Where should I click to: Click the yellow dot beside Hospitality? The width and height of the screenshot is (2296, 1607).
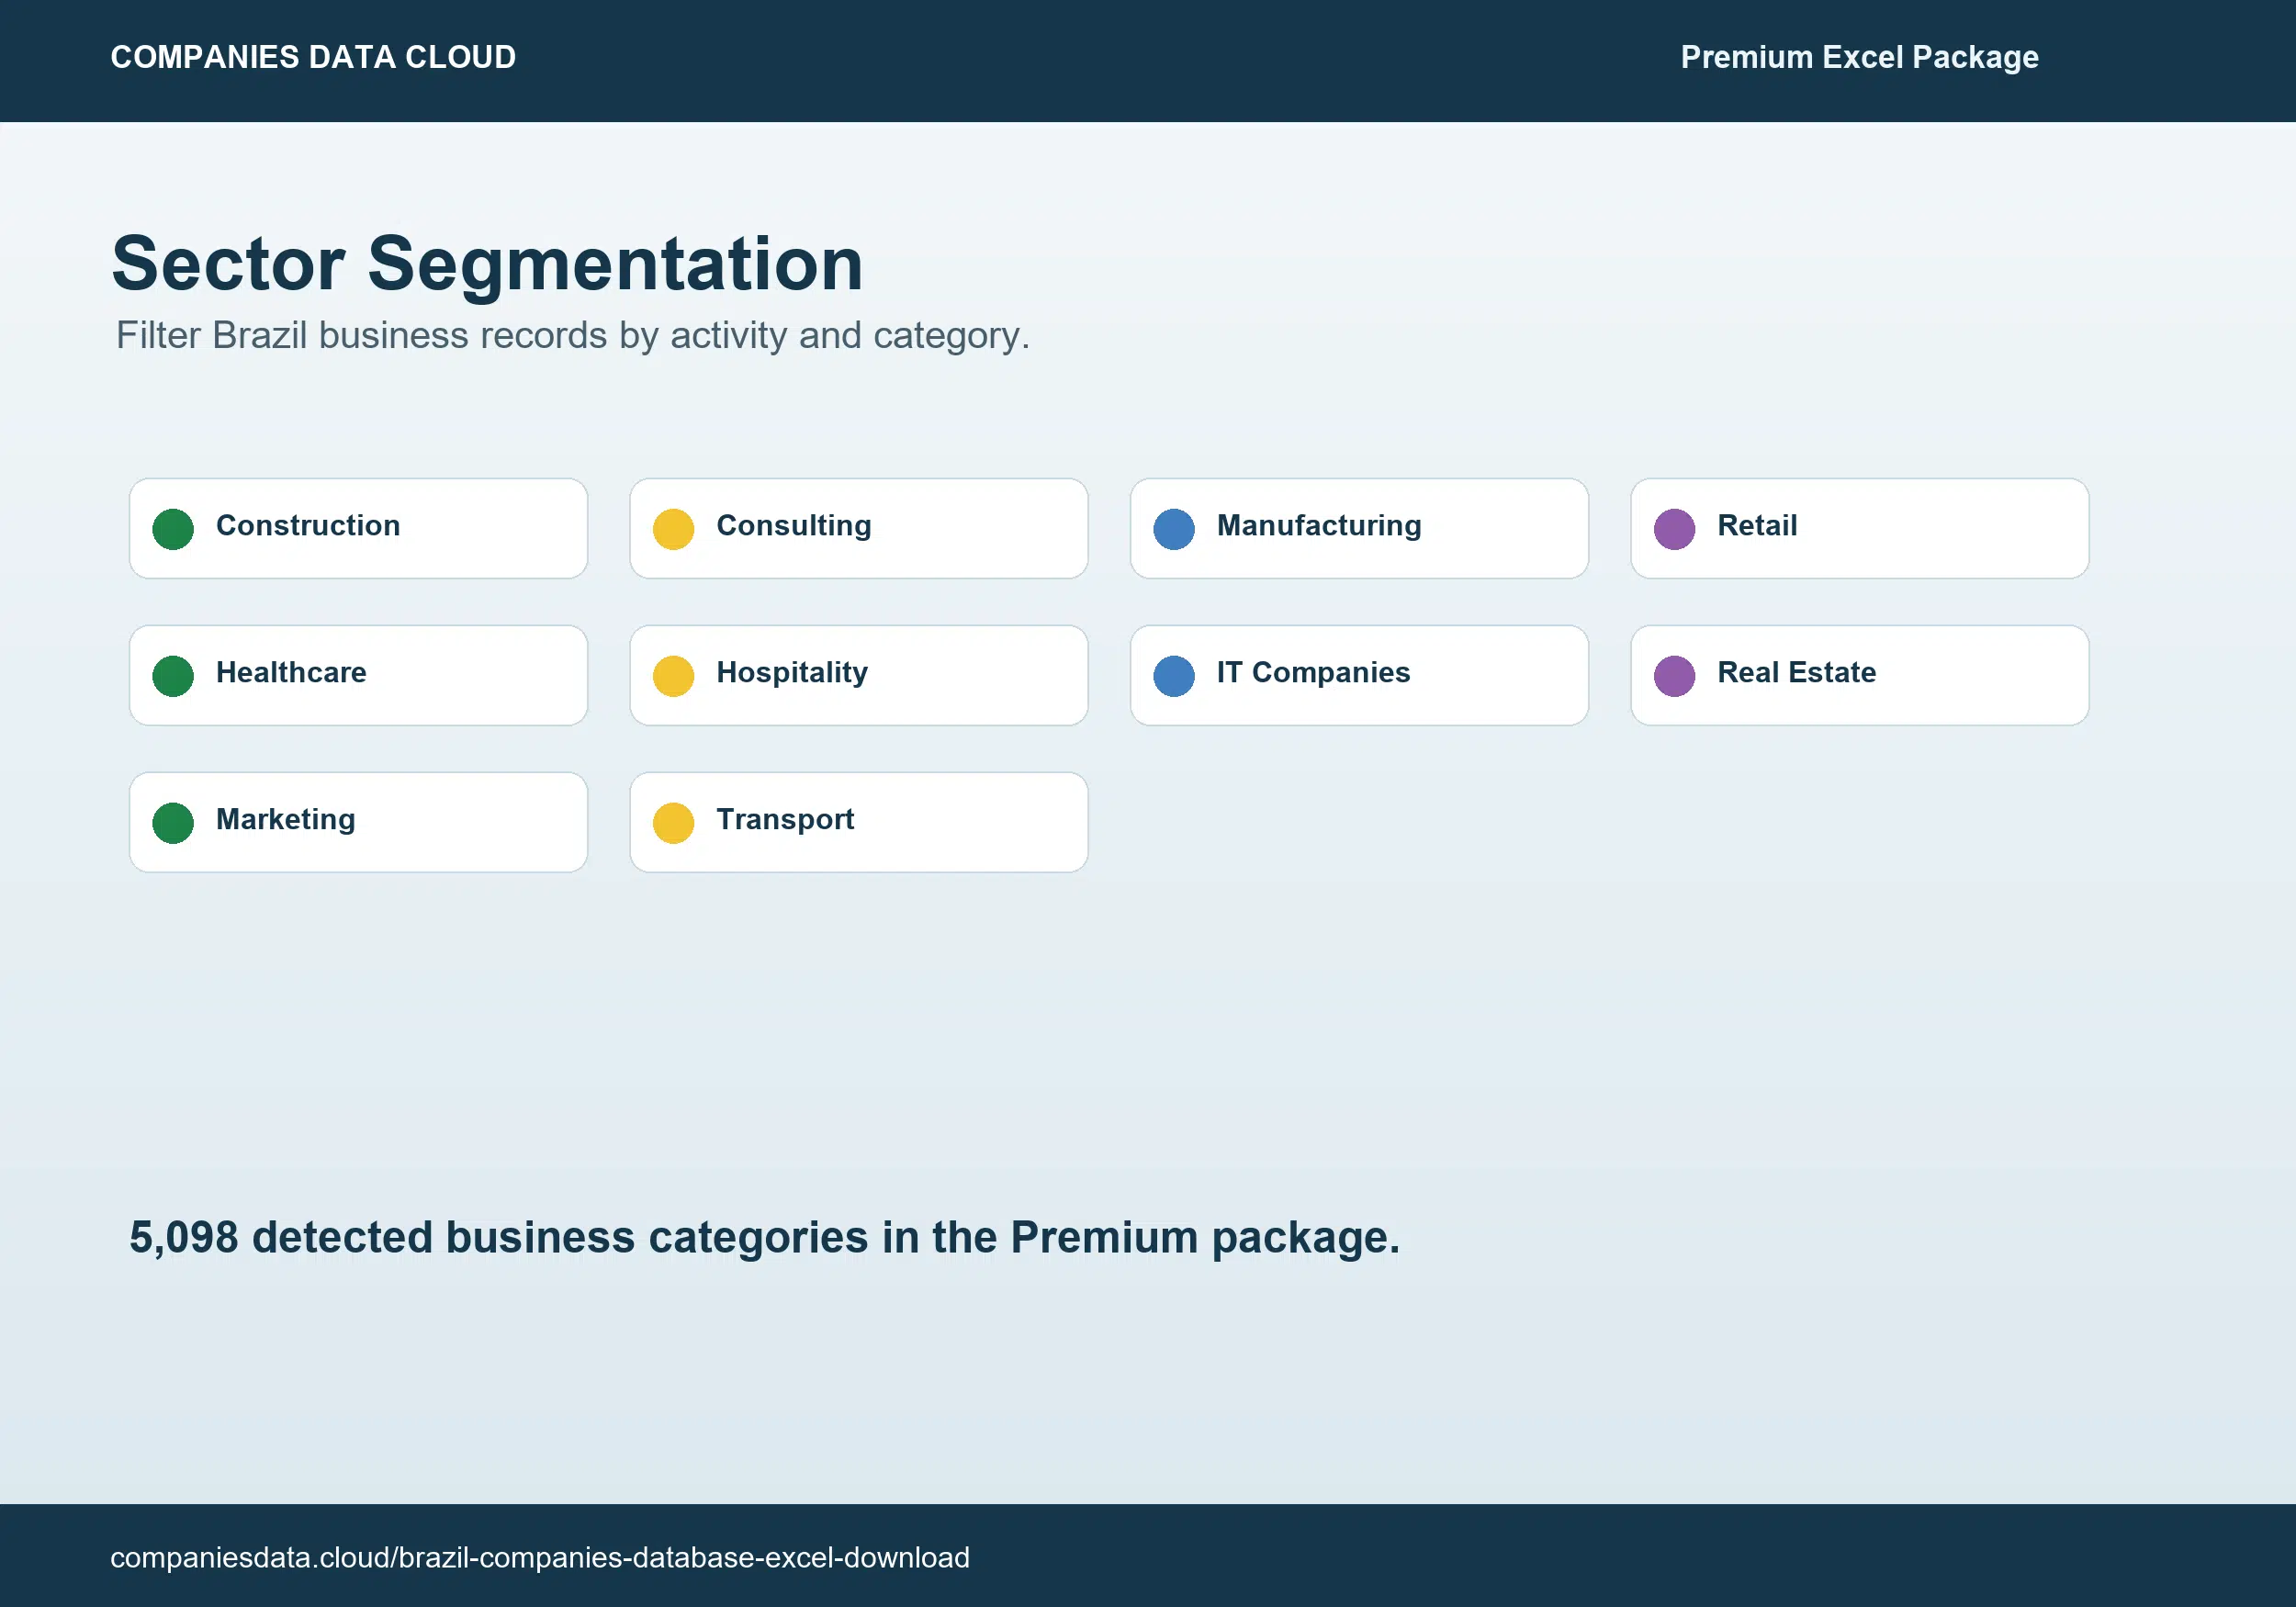coord(673,676)
